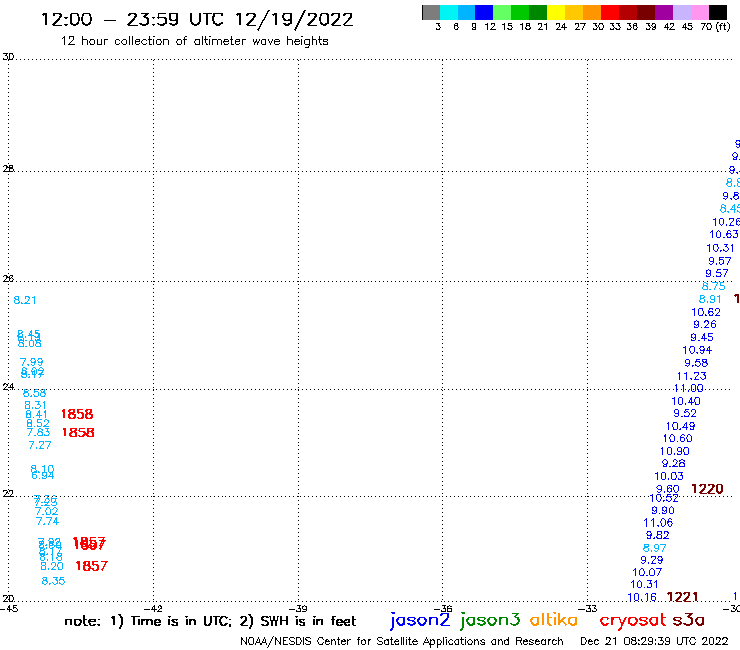
Task: Click the -39 longitude axis label
Action: click(x=298, y=609)
